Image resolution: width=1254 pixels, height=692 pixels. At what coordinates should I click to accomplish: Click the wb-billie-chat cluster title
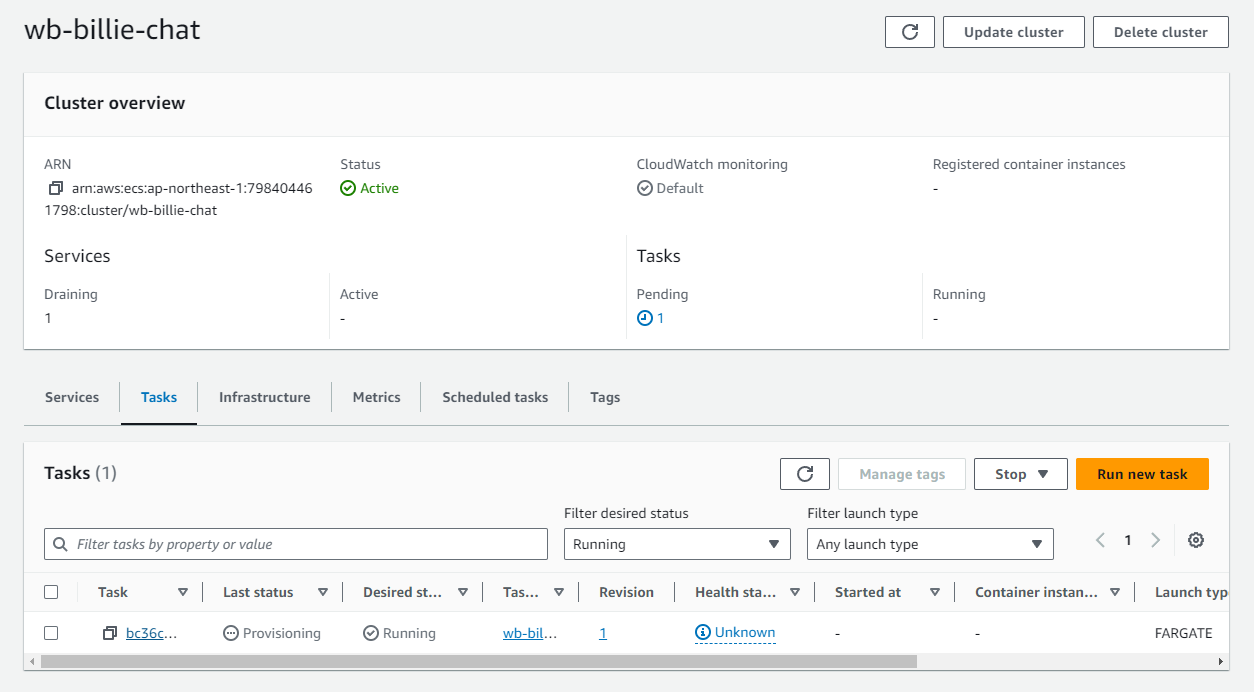point(112,30)
